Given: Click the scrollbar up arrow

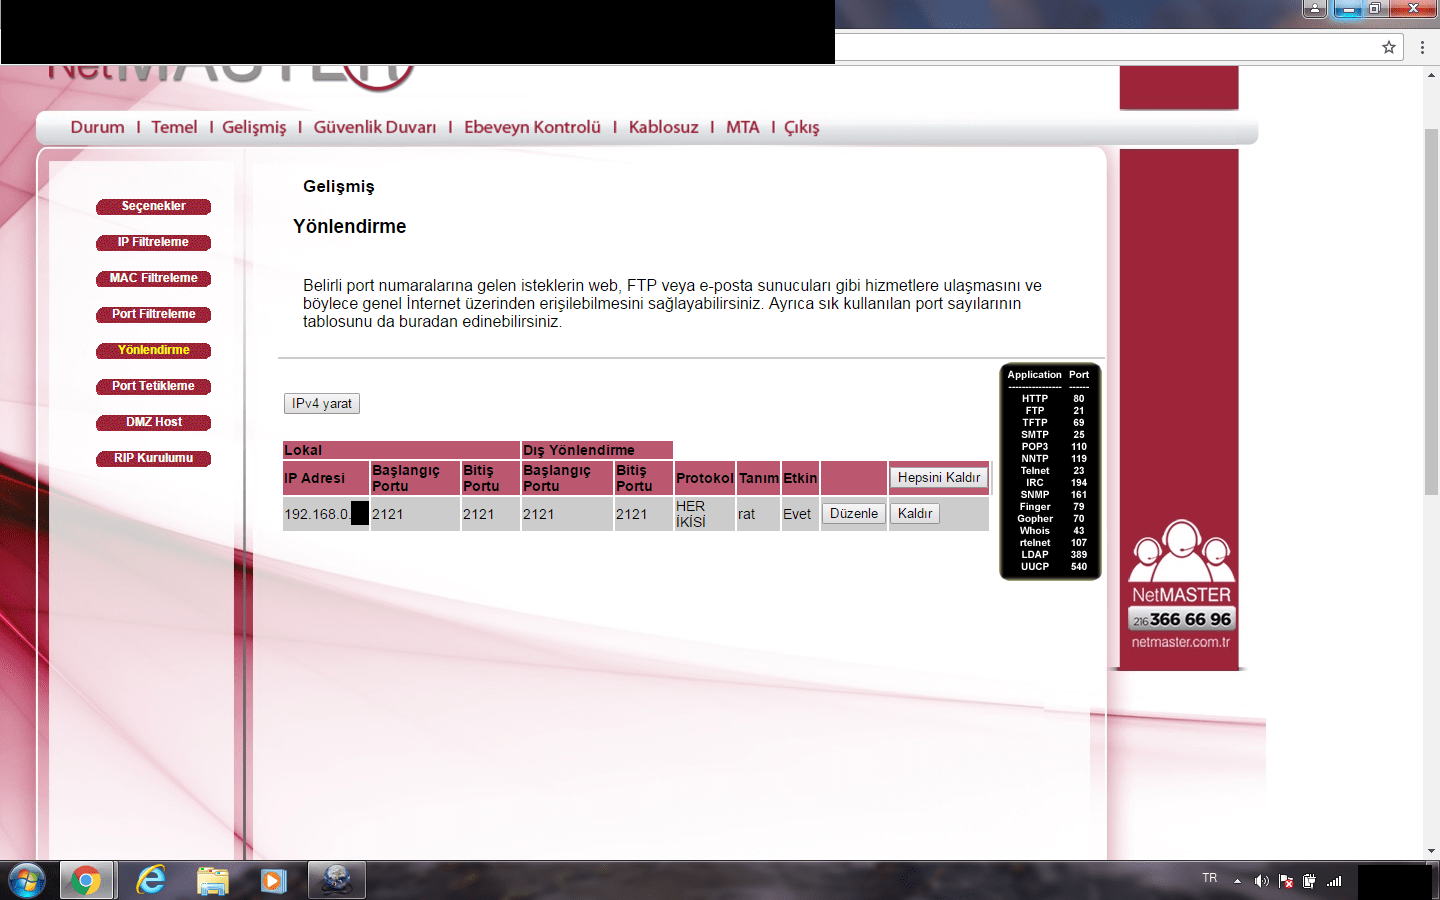Looking at the screenshot, I should [x=1431, y=74].
